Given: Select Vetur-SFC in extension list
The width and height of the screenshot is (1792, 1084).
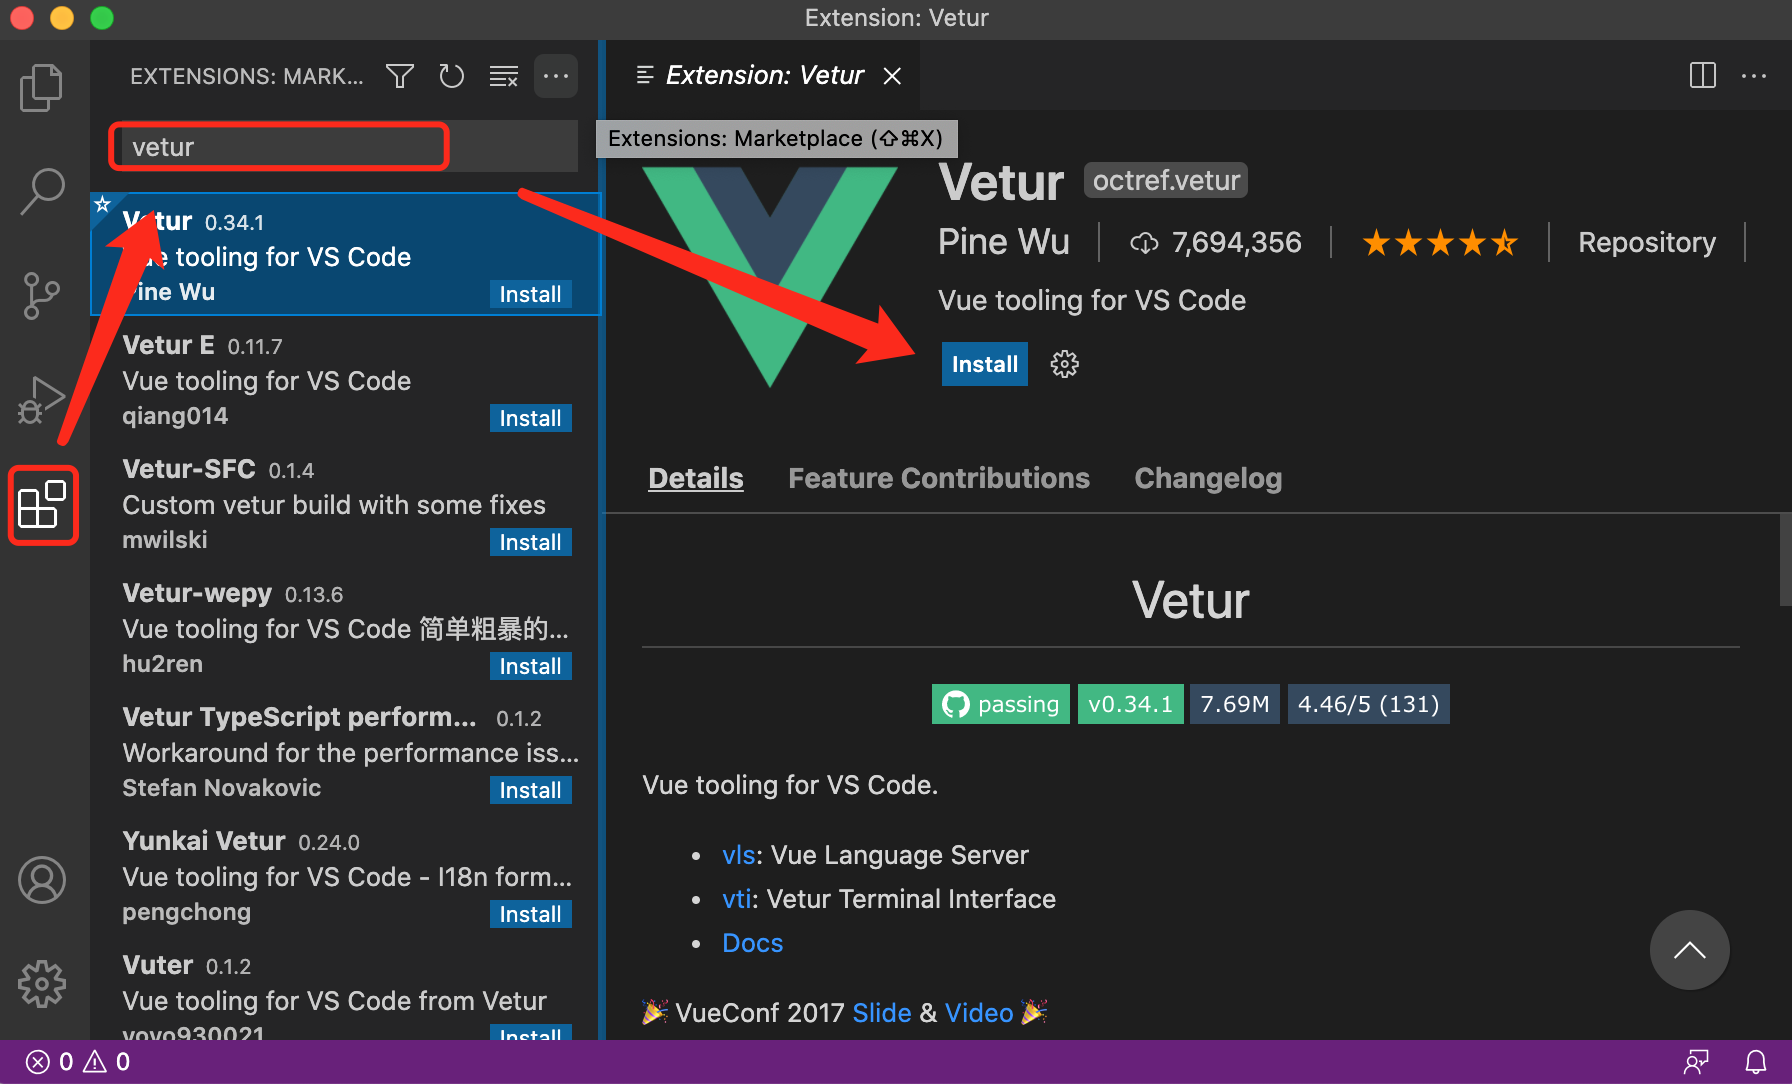Looking at the screenshot, I should click(345, 503).
